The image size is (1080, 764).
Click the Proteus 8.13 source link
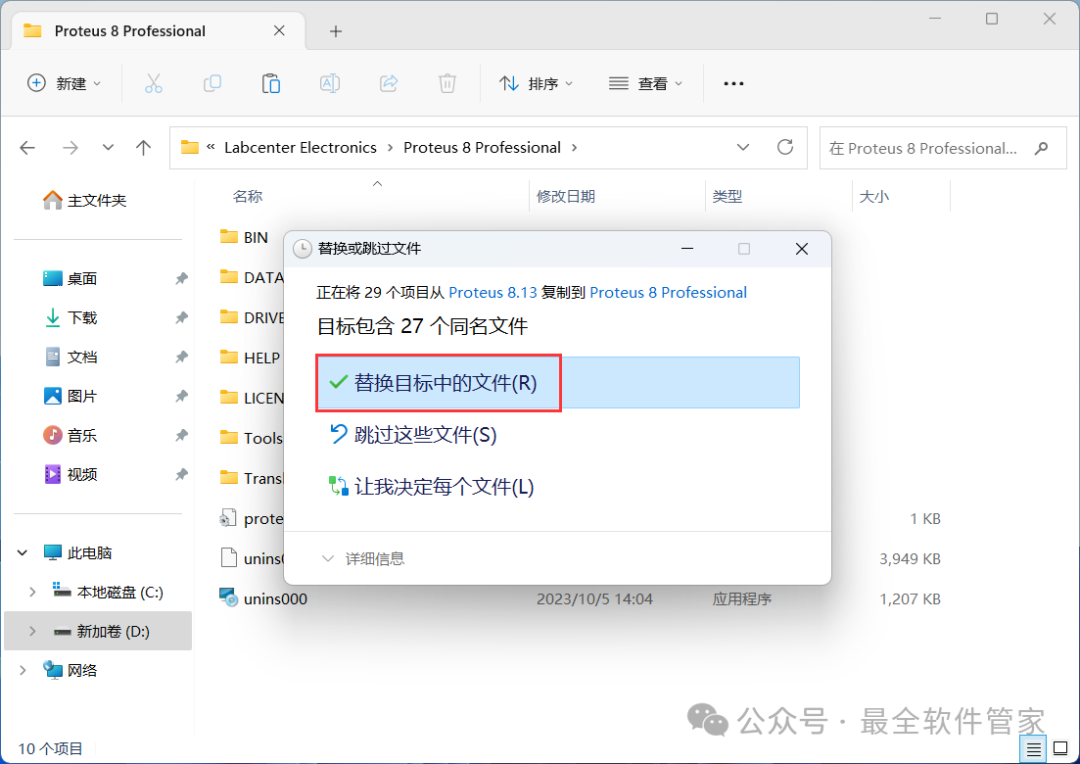pos(492,293)
